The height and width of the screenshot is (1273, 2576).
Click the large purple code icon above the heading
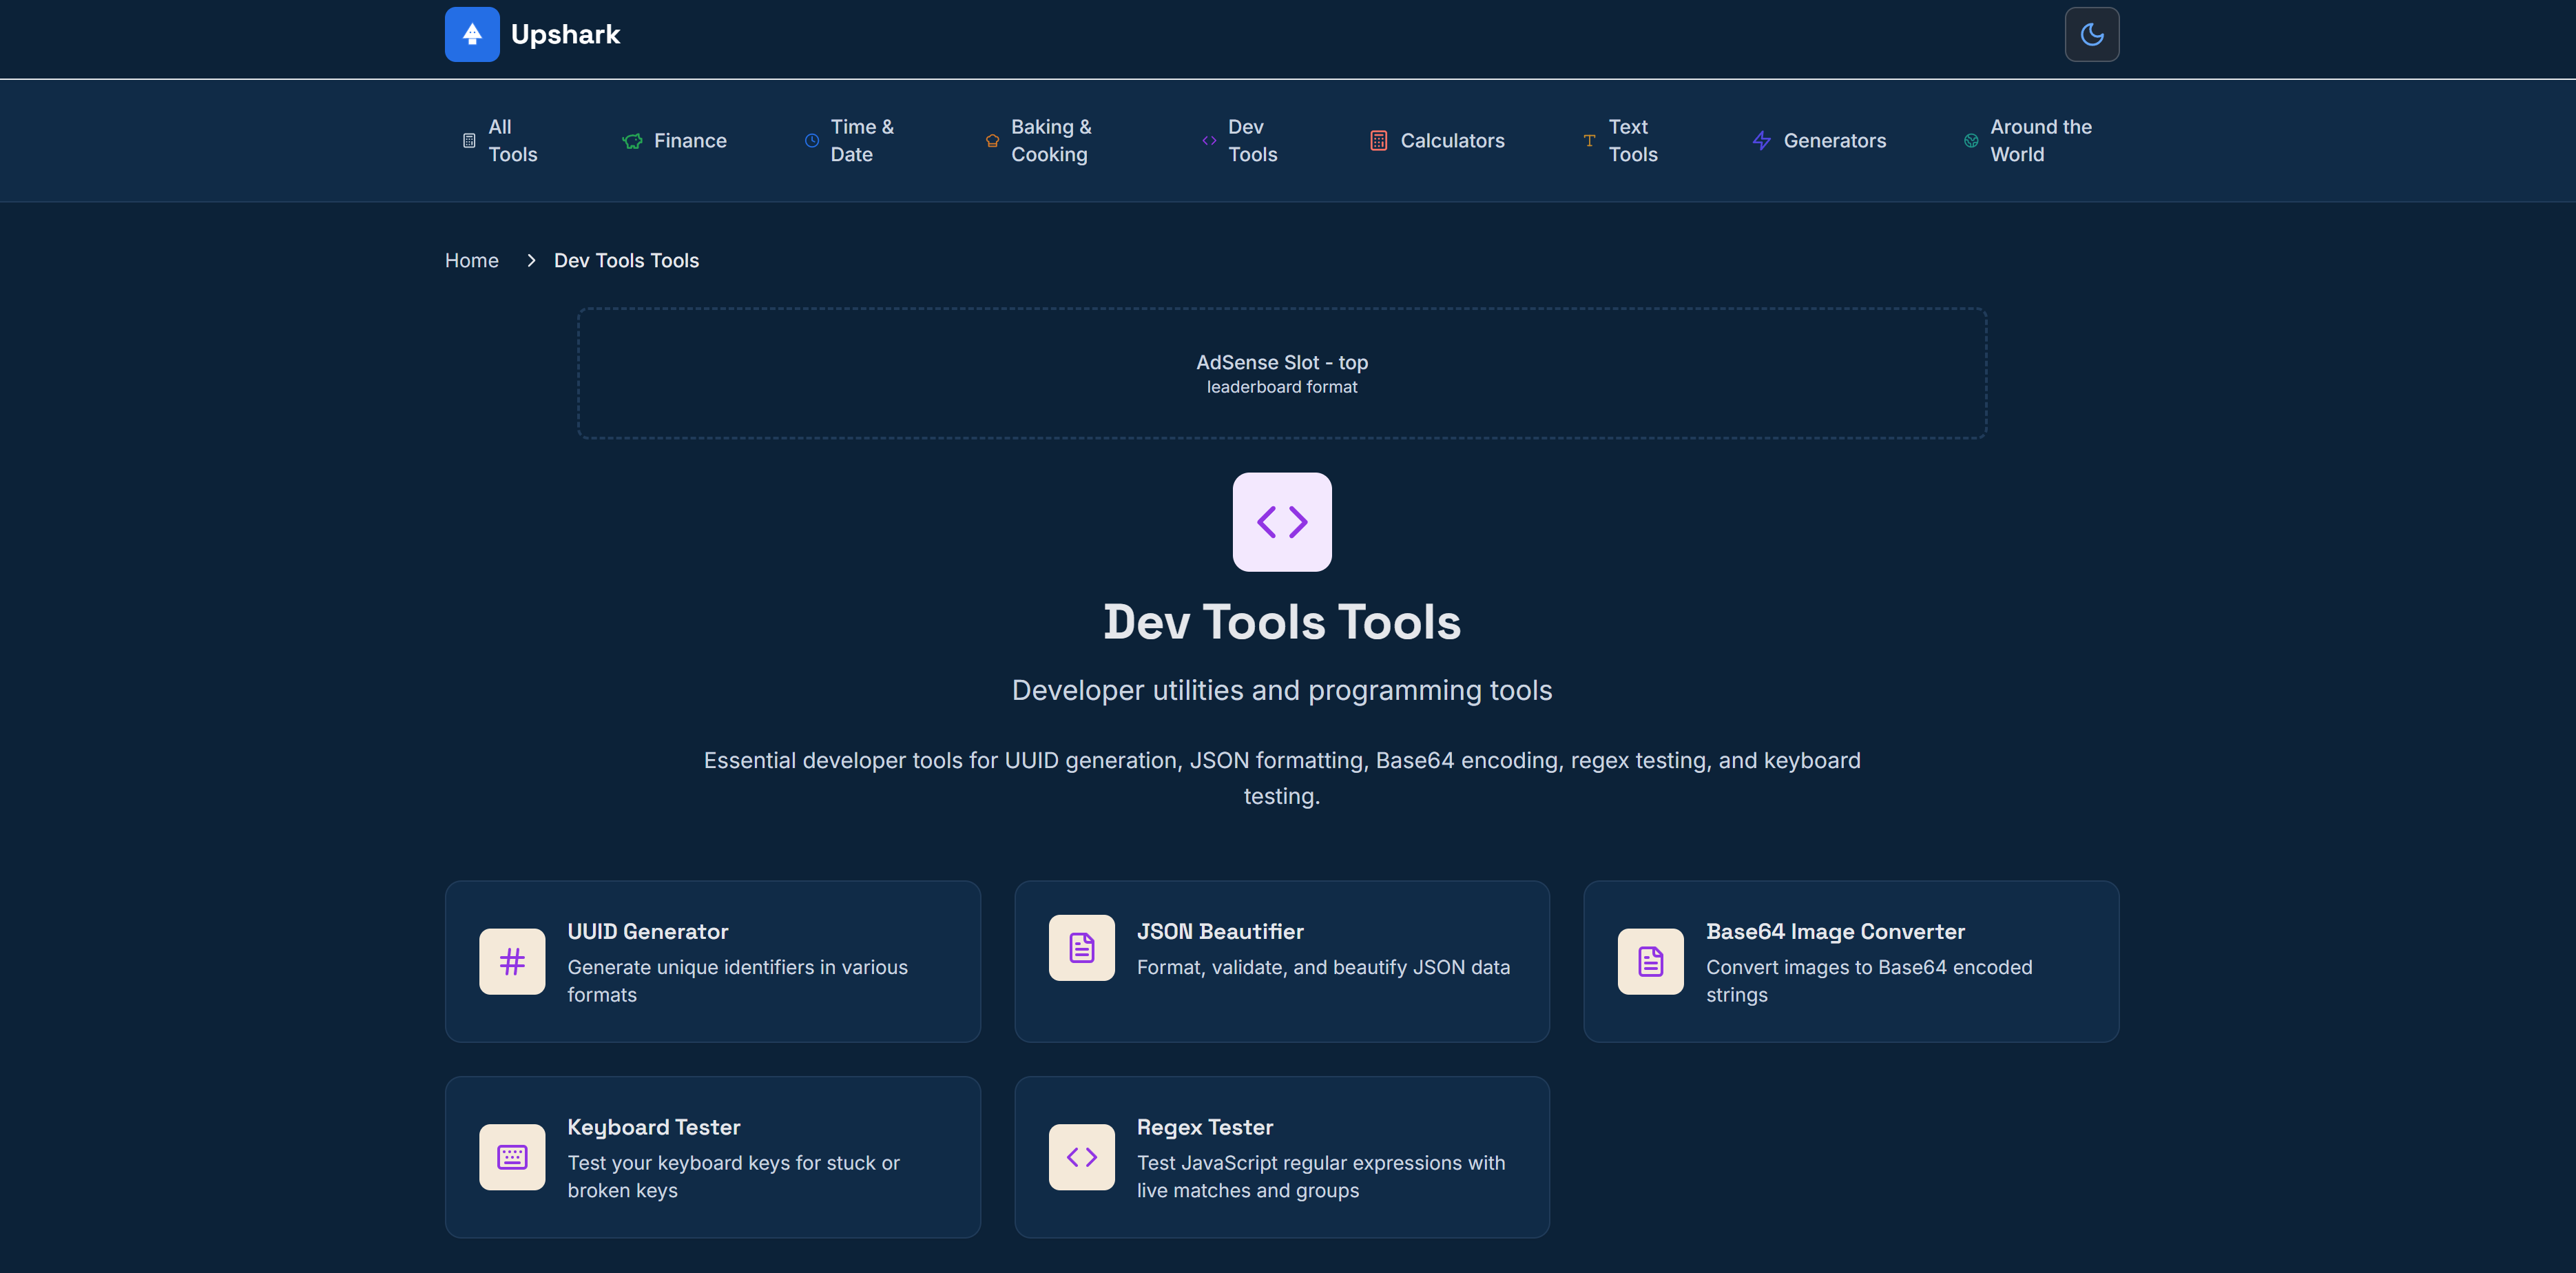coord(1282,522)
